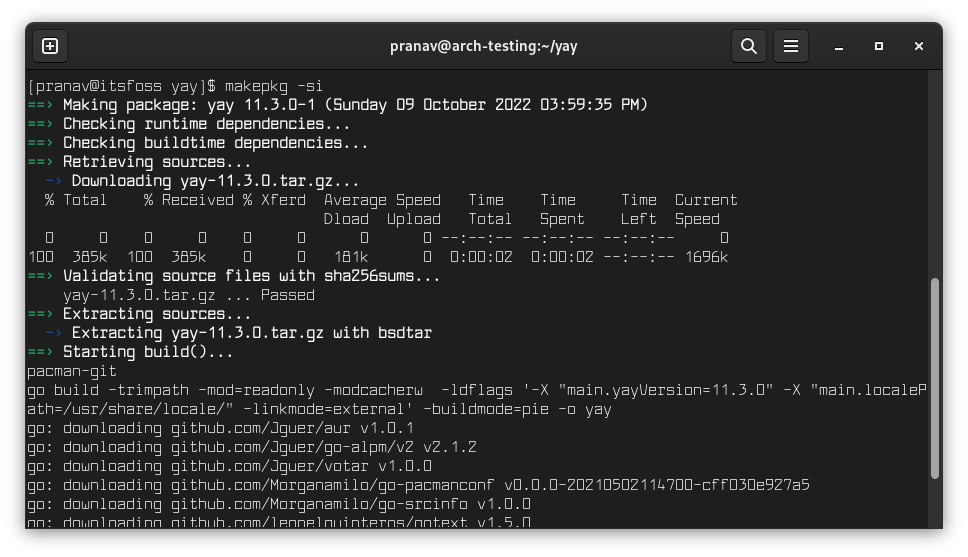Click the pacman-git output line
The height and width of the screenshot is (557, 968).
coord(72,371)
